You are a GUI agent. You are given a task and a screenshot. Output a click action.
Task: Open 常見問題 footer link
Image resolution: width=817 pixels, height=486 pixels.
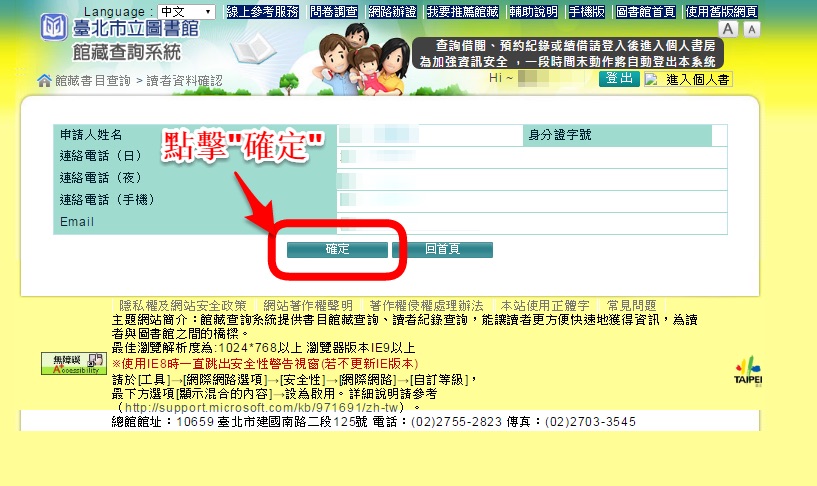tap(632, 305)
